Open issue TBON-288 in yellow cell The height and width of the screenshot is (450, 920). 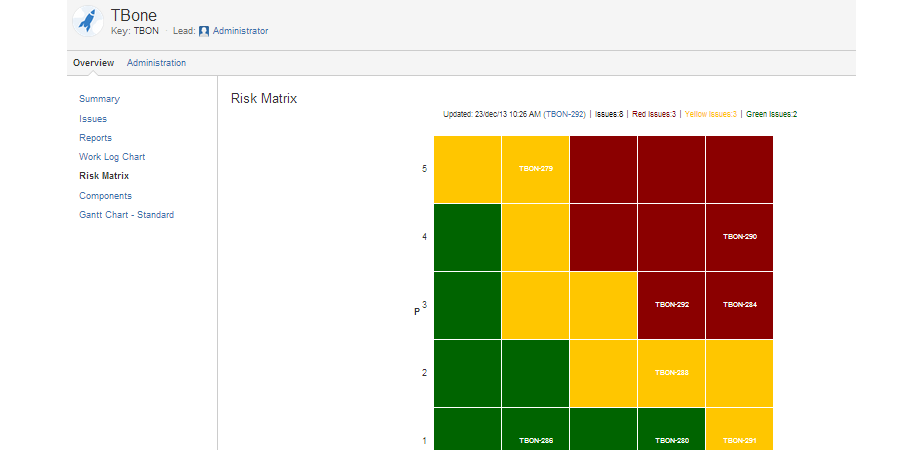[x=672, y=372]
